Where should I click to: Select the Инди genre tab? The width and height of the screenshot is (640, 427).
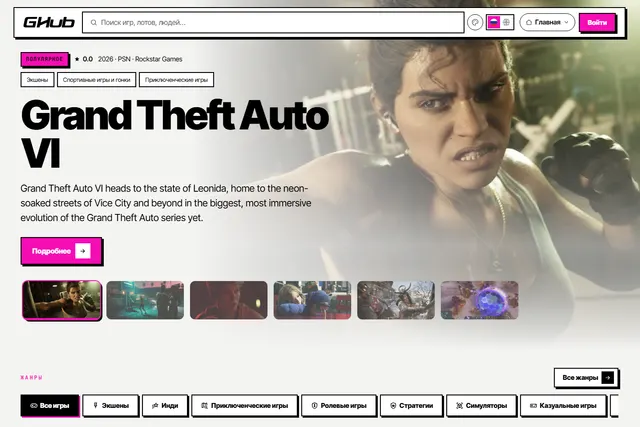(x=165, y=405)
